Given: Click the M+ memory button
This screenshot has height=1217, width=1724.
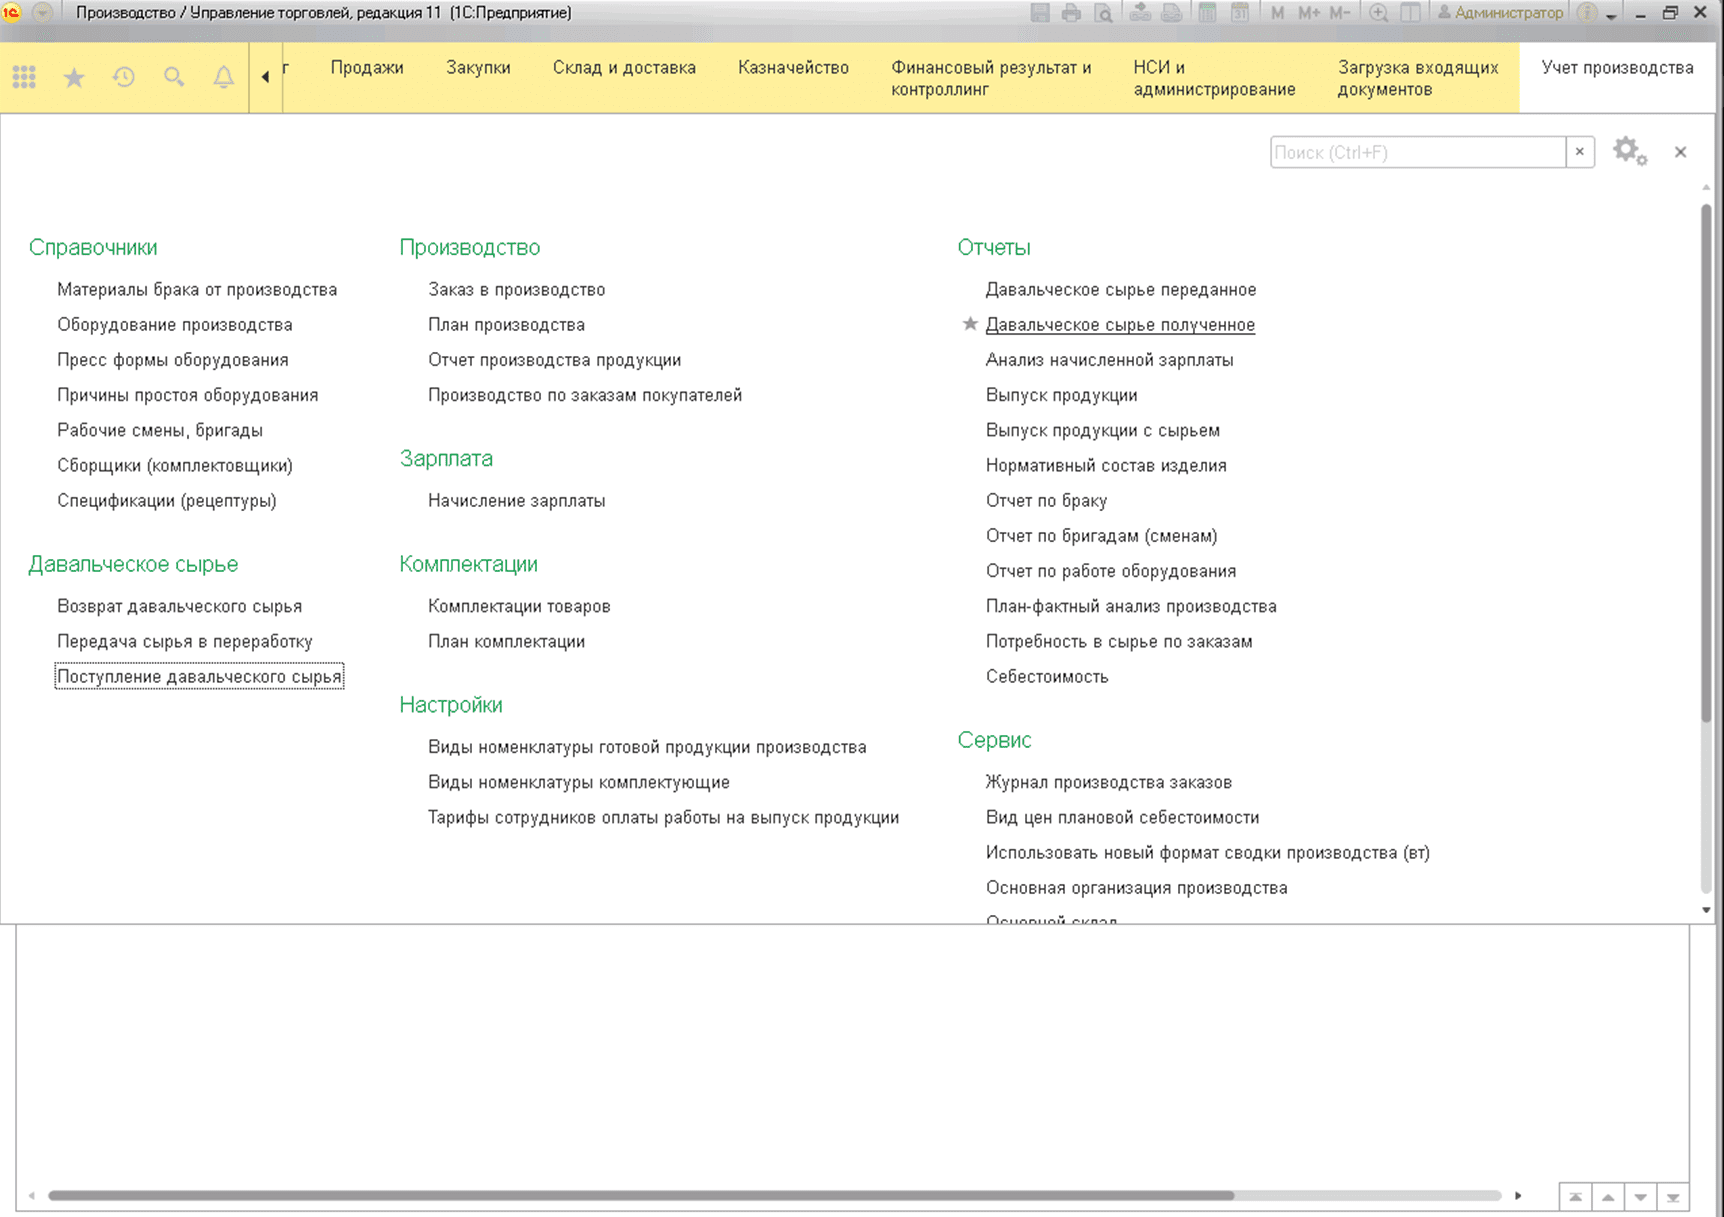Looking at the screenshot, I should point(1309,13).
